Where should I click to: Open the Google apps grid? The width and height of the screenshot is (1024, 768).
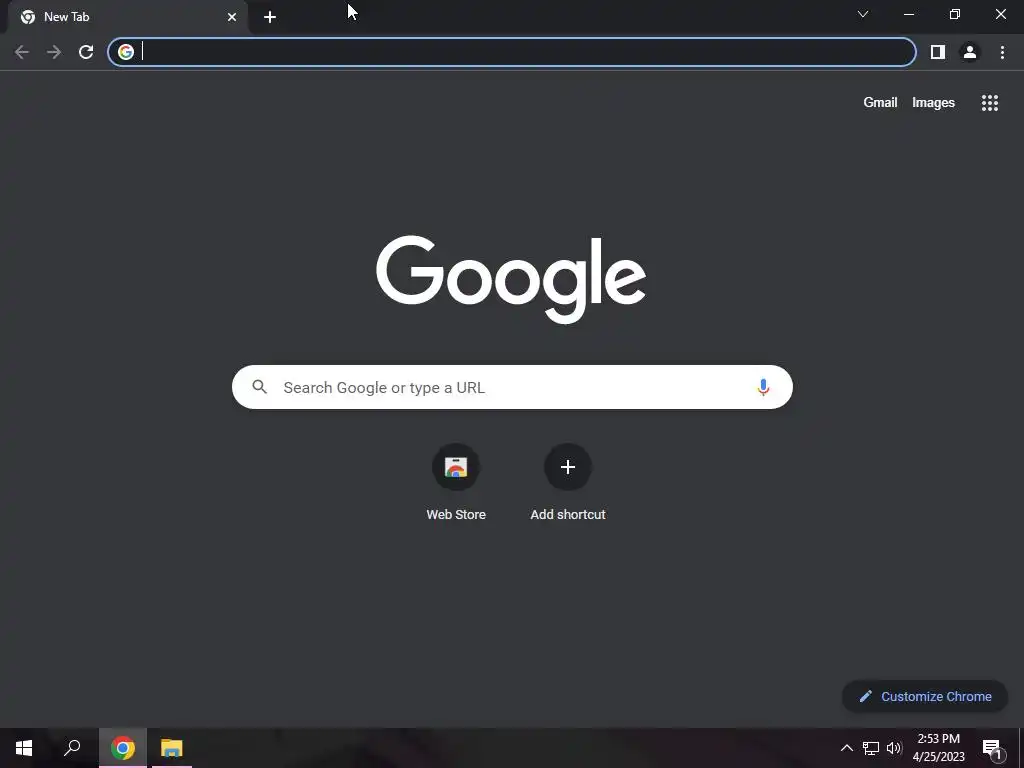coord(990,103)
